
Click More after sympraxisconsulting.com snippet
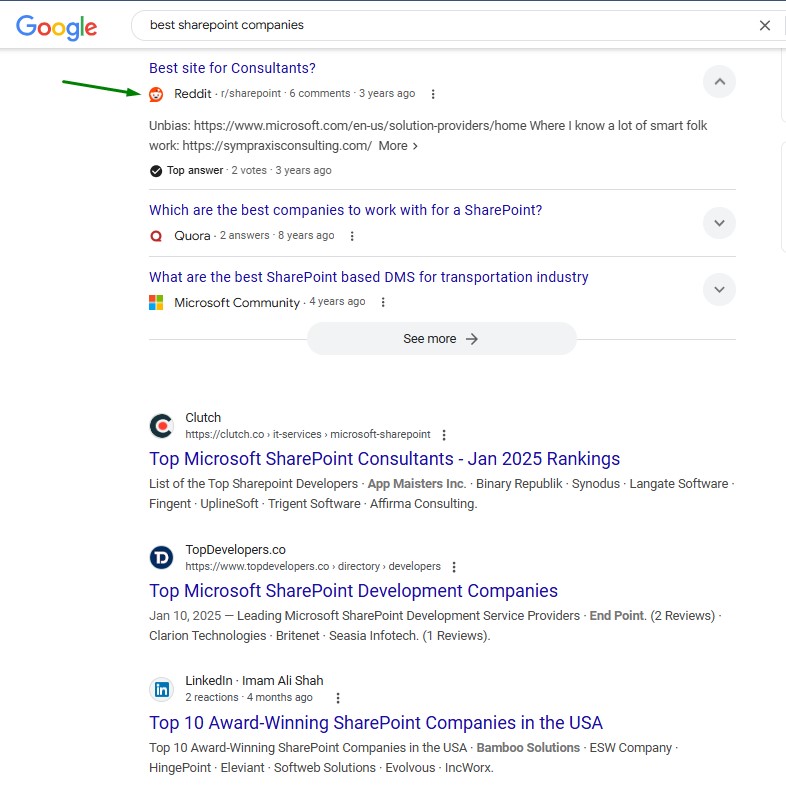(398, 146)
